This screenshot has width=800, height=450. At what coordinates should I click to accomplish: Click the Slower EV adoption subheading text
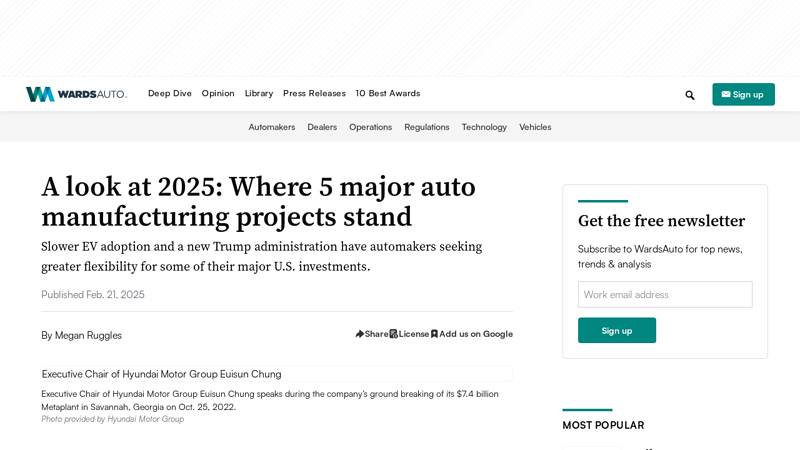tap(262, 257)
